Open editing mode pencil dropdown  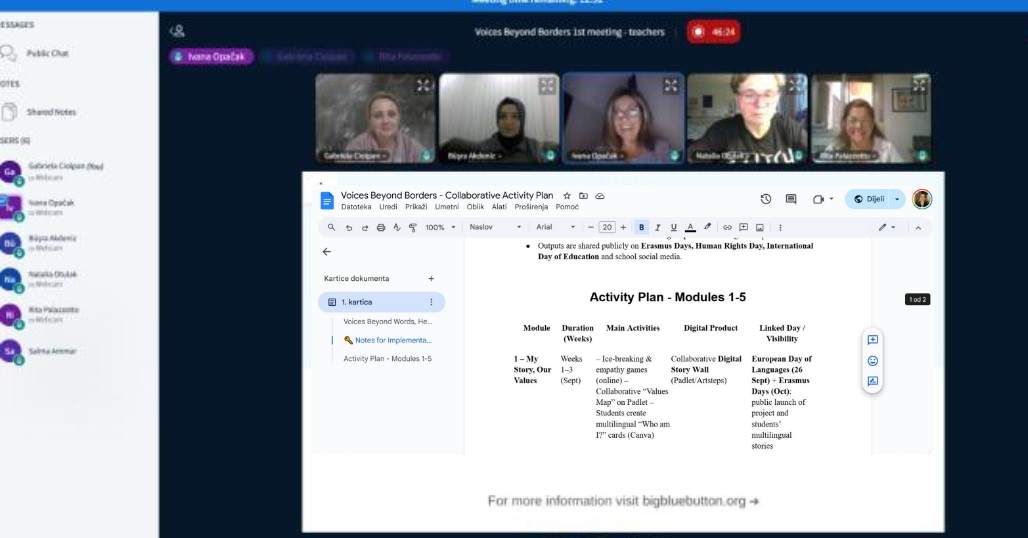pyautogui.click(x=887, y=227)
